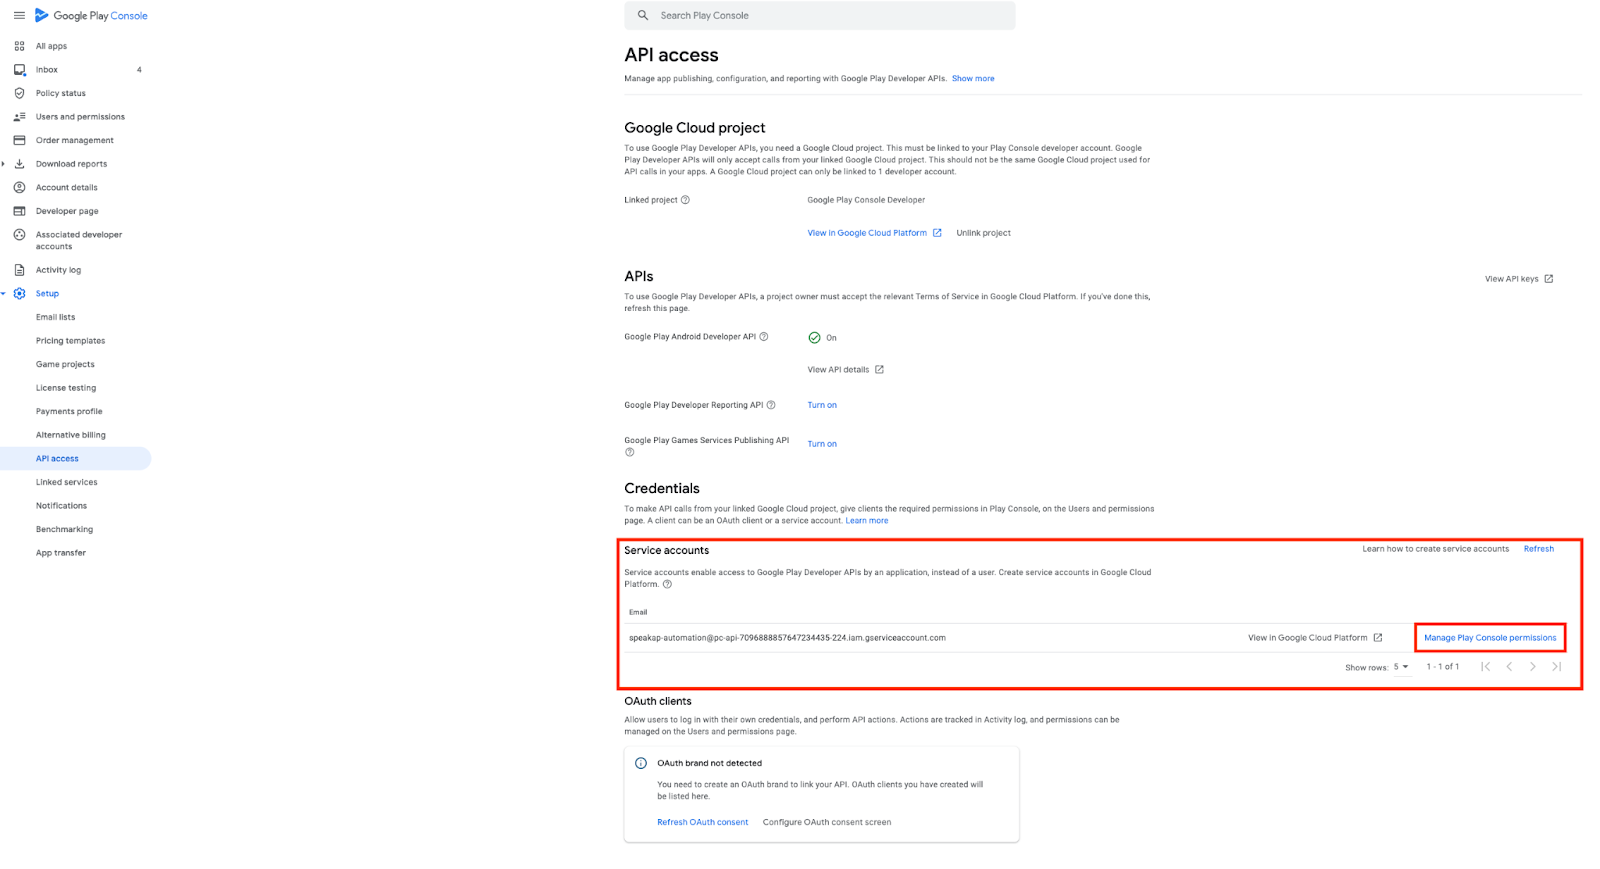Select Alternative billing under Setup
The height and width of the screenshot is (869, 1600).
(x=70, y=435)
